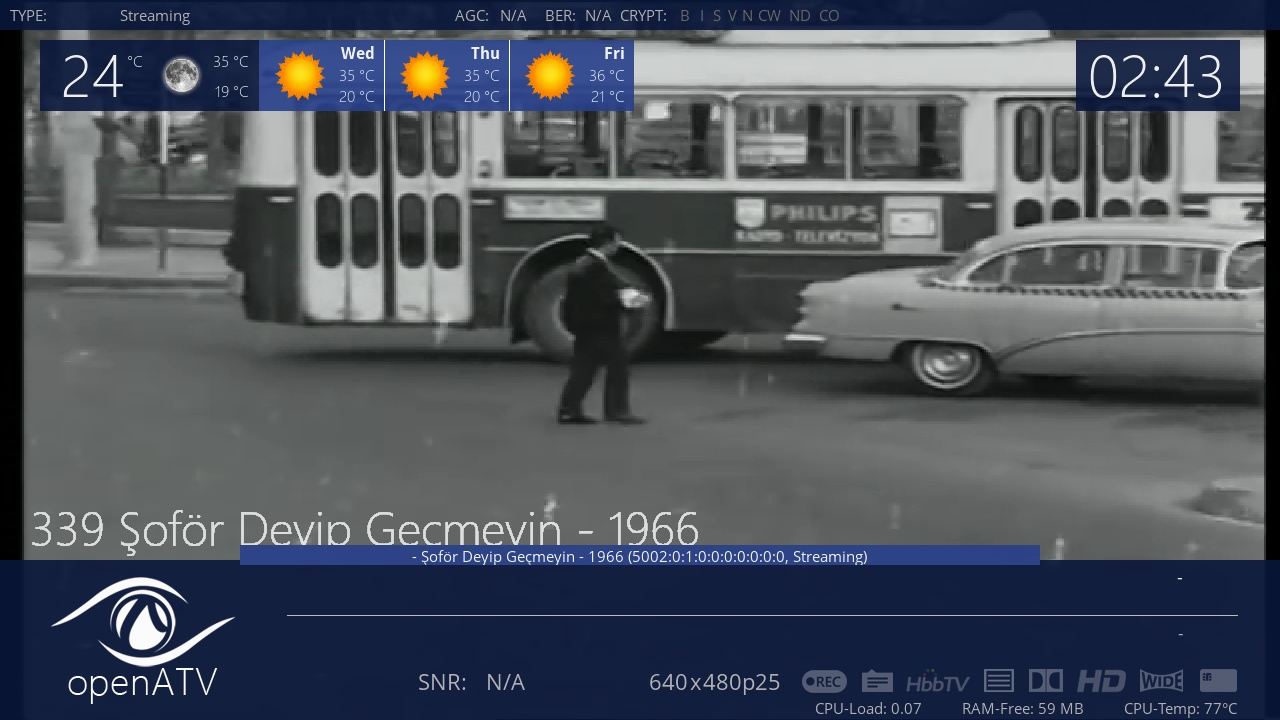1280x720 pixels.
Task: Click the current temperature 24 °C
Action: [x=101, y=76]
